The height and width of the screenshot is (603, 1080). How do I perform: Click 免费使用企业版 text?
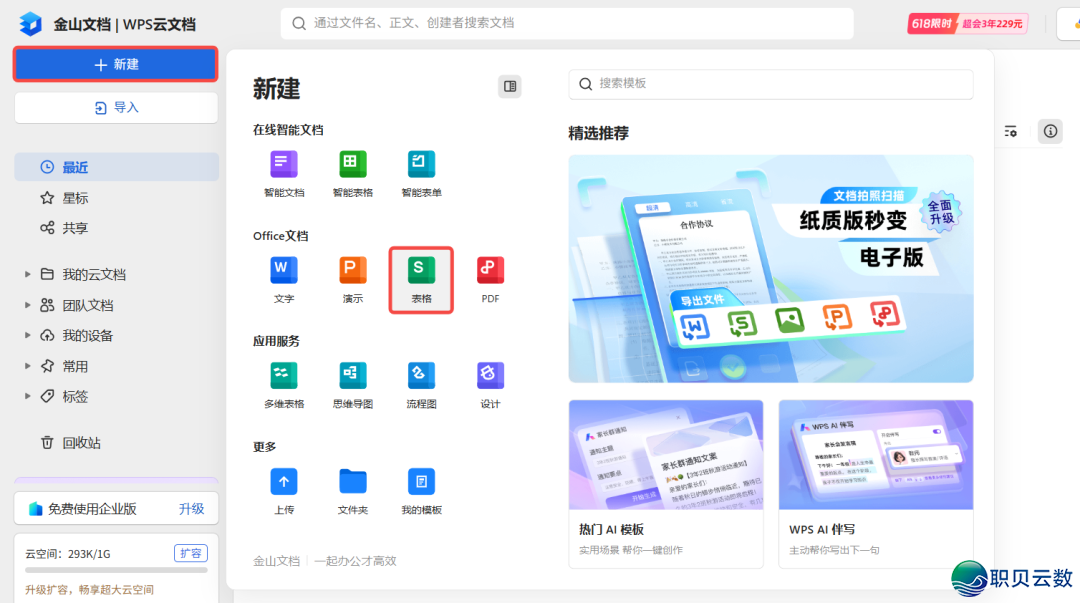tap(92, 509)
